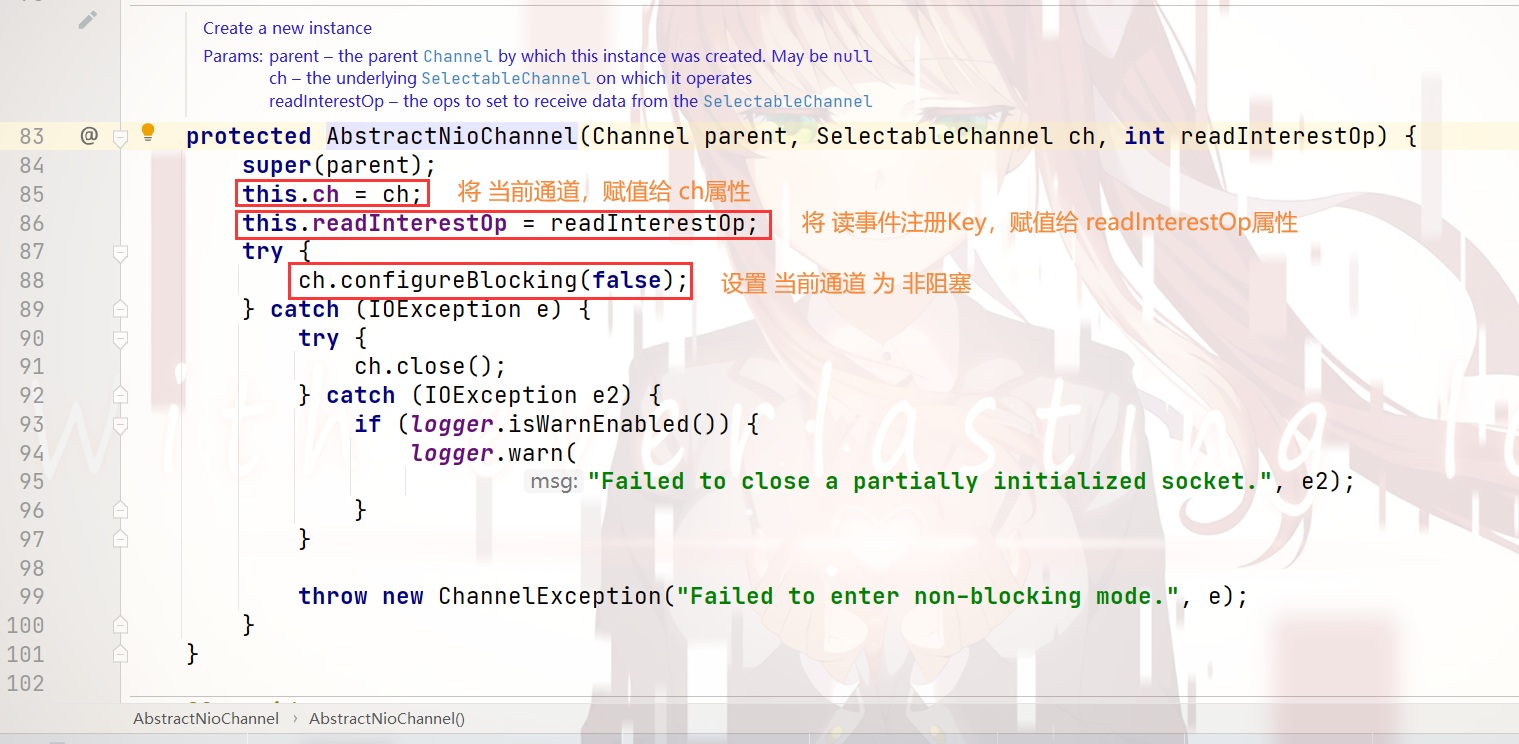Screen dimensions: 1519x744
Task: Click line number 95 in the gutter
Action: coord(32,482)
